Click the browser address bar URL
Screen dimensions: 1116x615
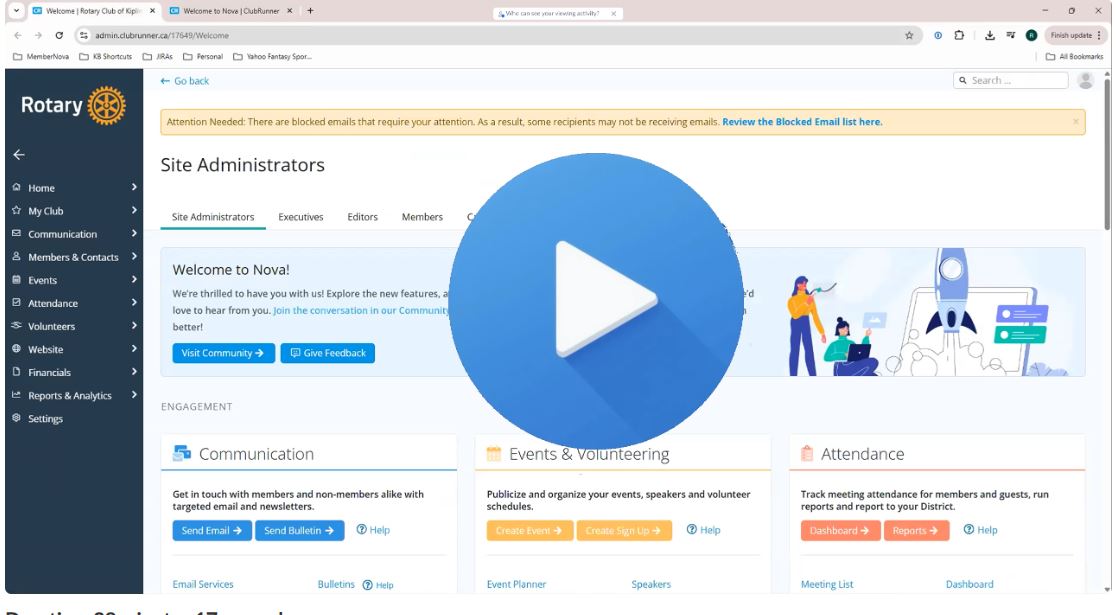162,35
